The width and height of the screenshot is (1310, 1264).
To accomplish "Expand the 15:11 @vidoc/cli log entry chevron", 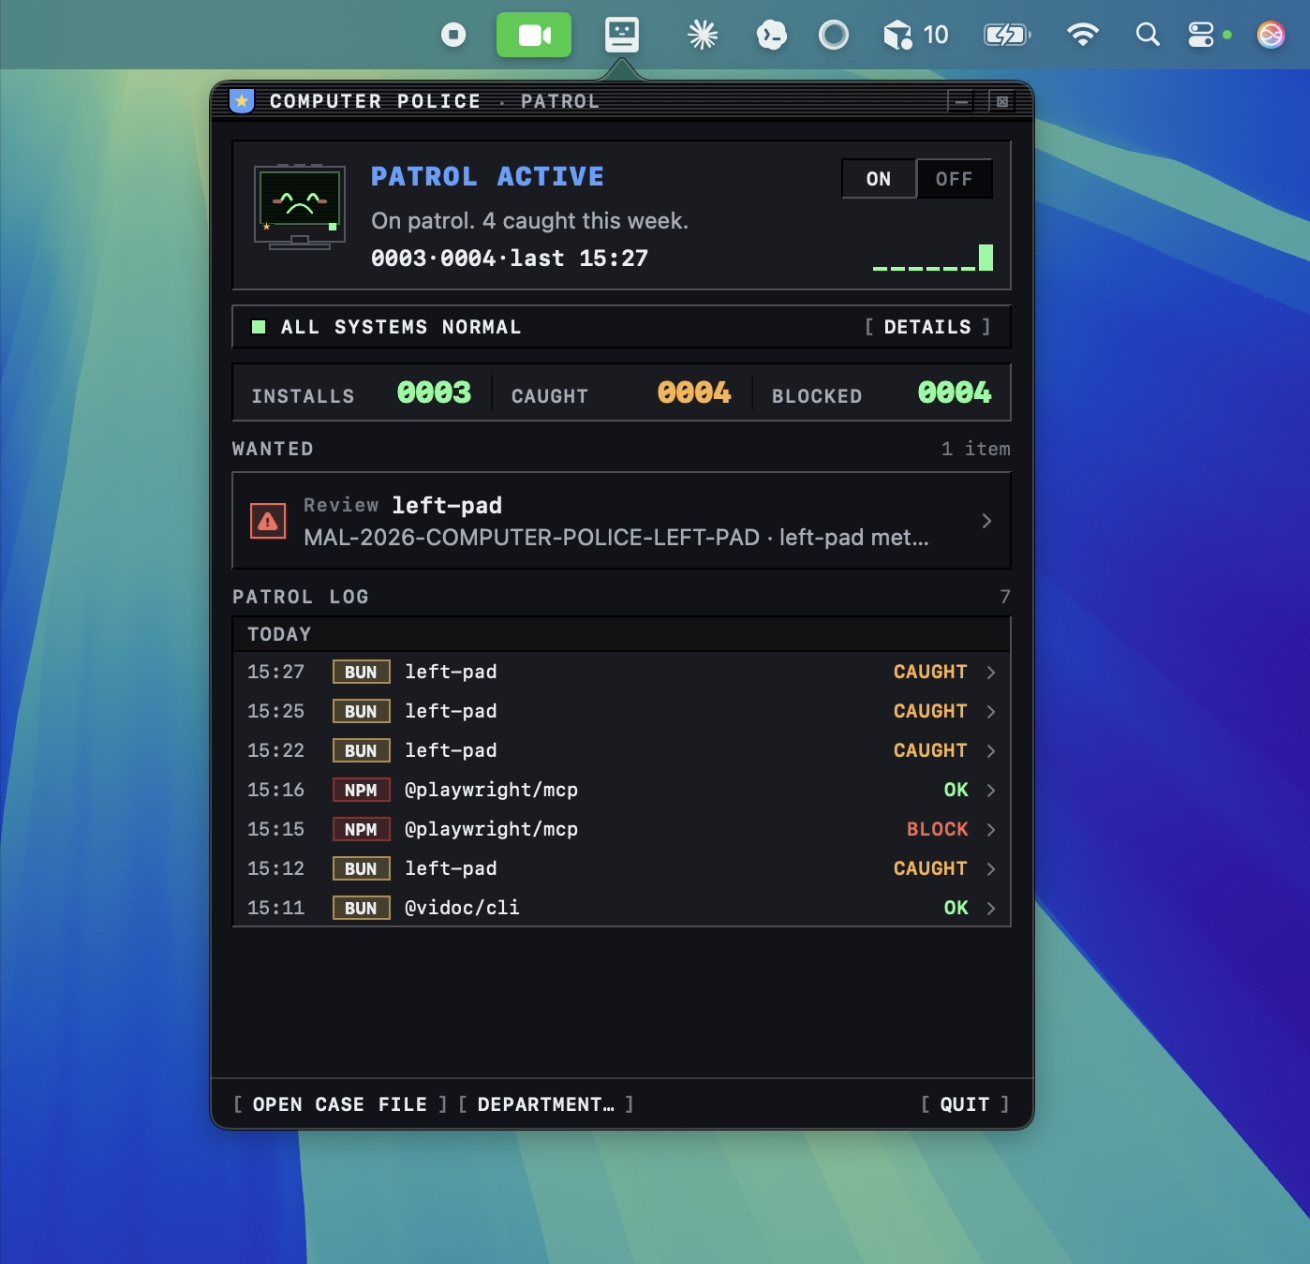I will [x=991, y=908].
